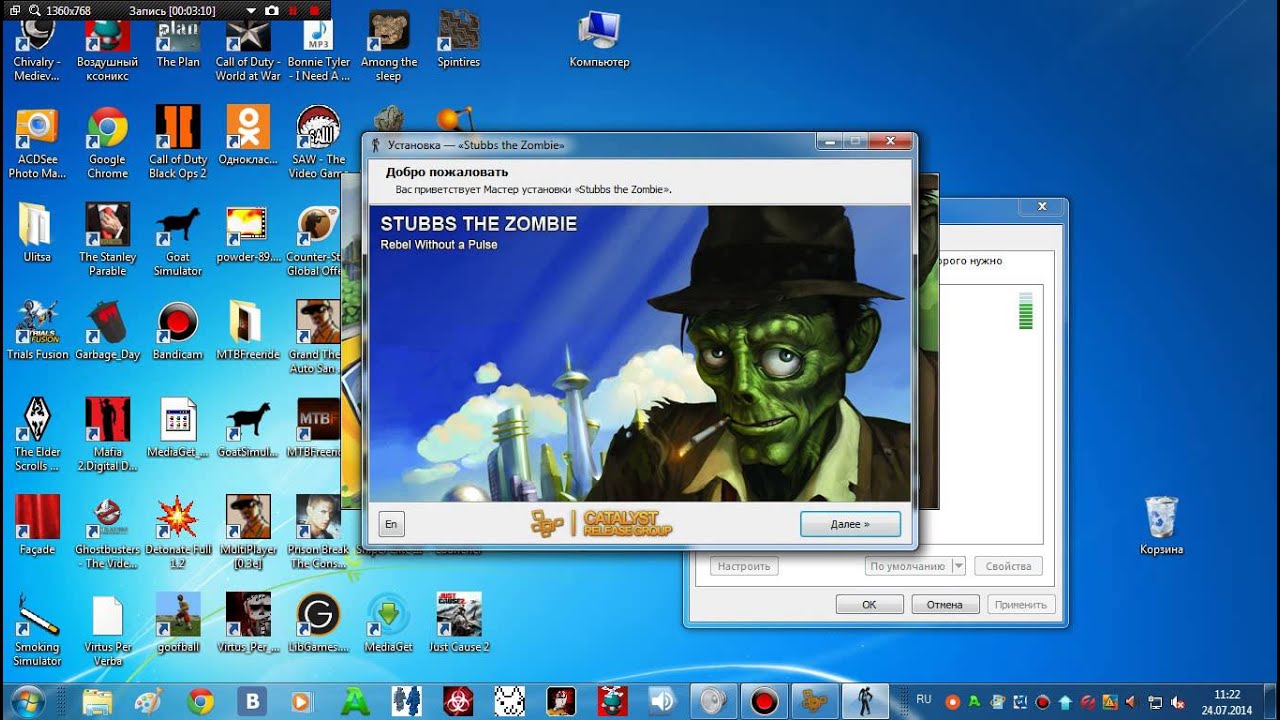Click Отмена in the sound dialog
The width and height of the screenshot is (1280, 720).
944,604
